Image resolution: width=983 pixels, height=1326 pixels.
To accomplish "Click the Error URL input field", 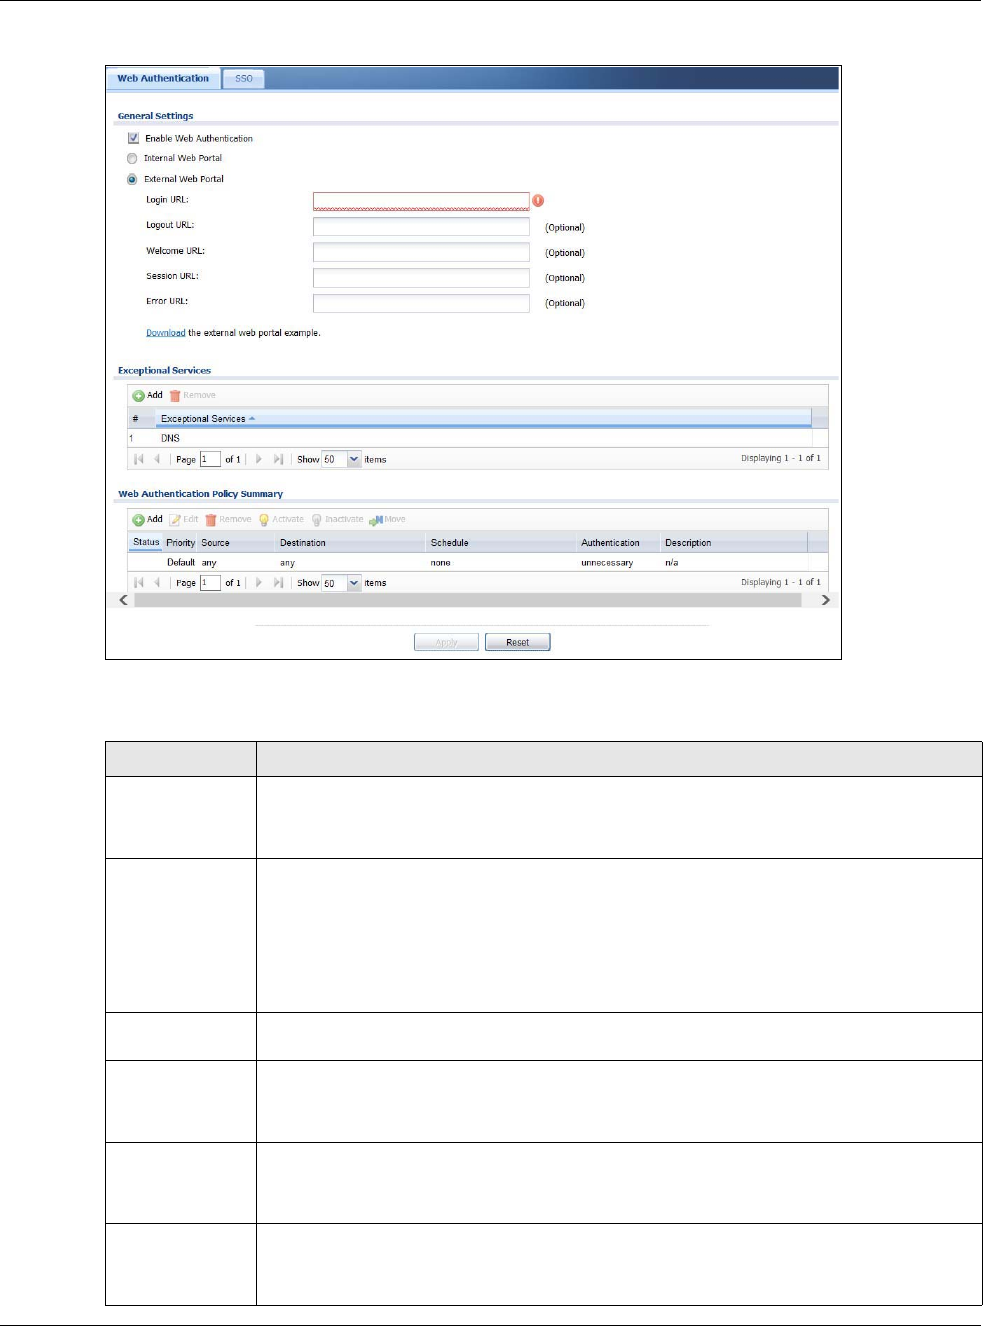I will point(421,303).
